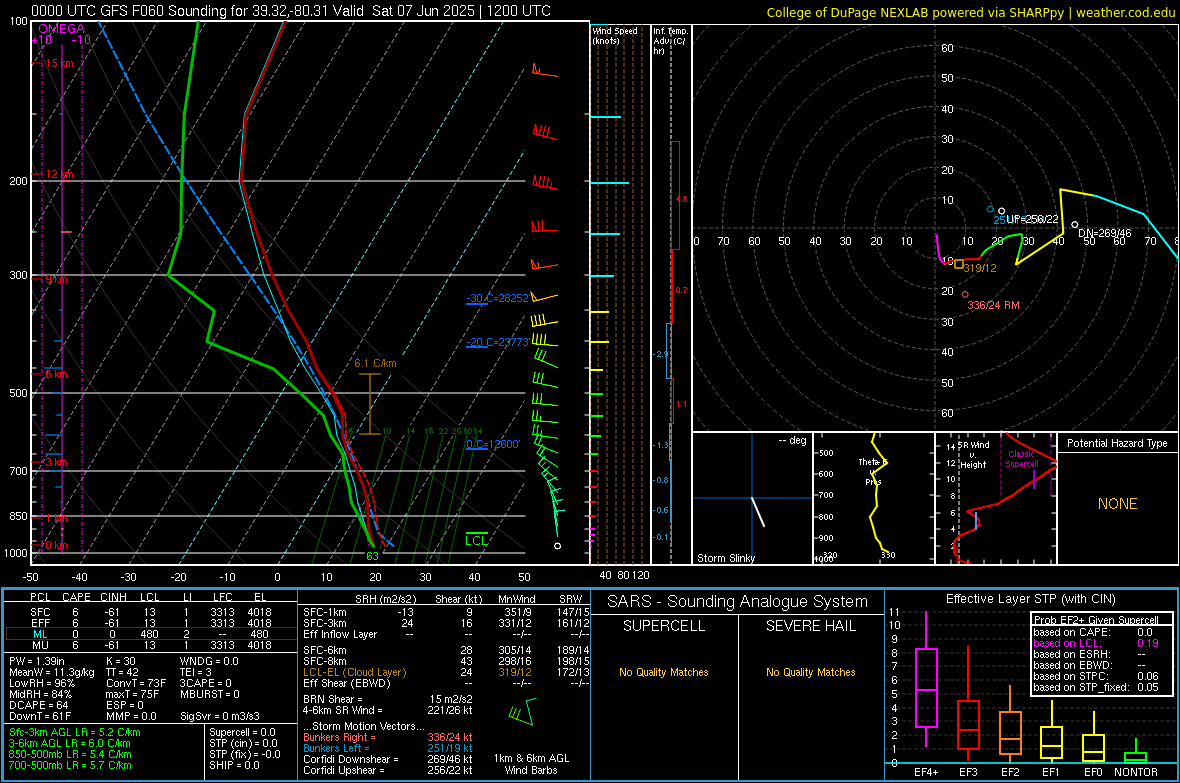1180x783 pixels.
Task: Click the based on STPC: 0.06 line
Action: pos(1096,676)
